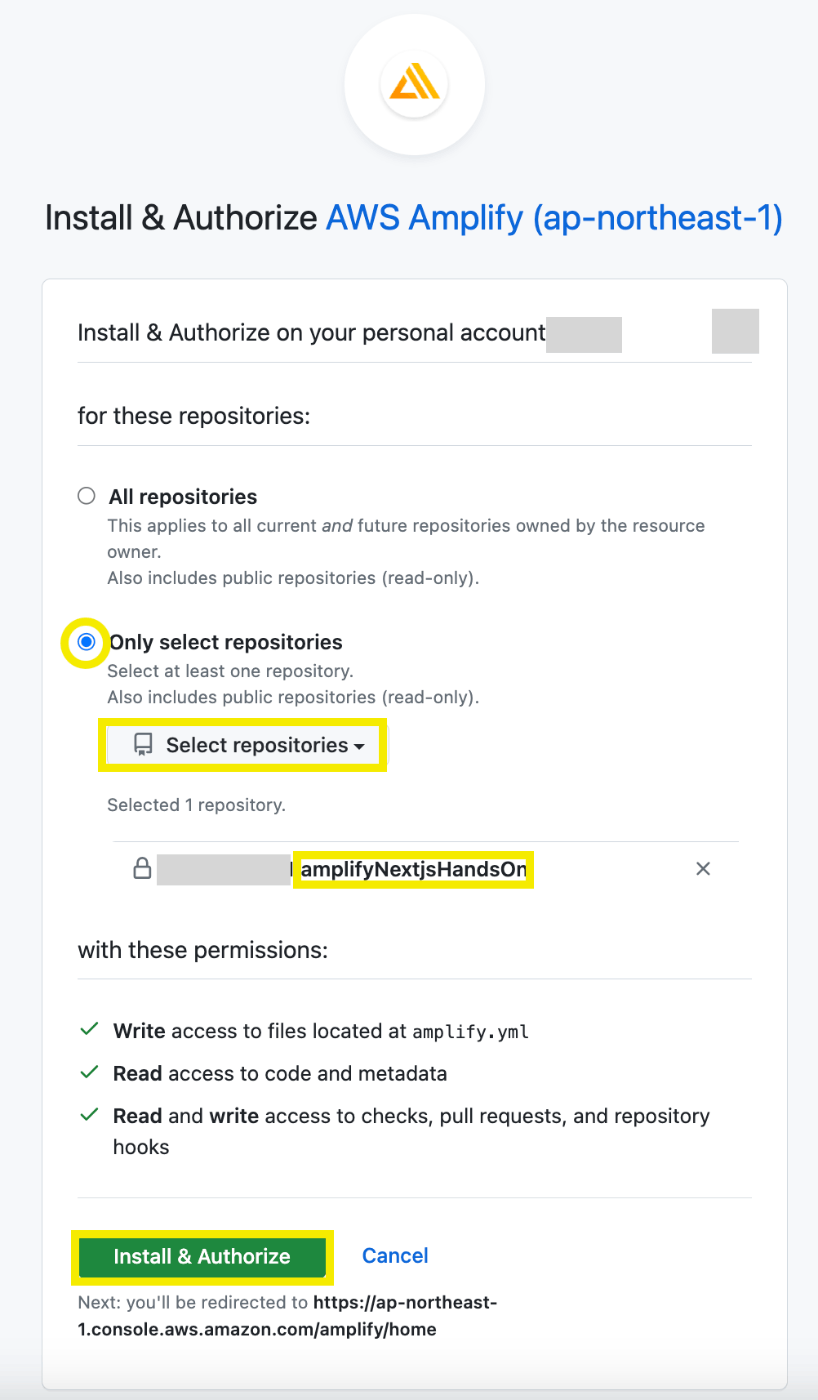
Task: Open the AWS Amplify (ap-northeast-1) link
Action: click(554, 217)
